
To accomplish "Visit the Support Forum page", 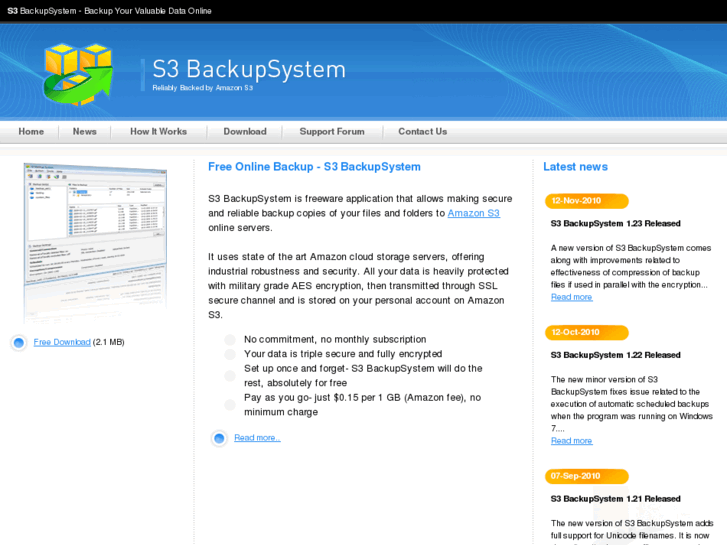I will tap(332, 131).
